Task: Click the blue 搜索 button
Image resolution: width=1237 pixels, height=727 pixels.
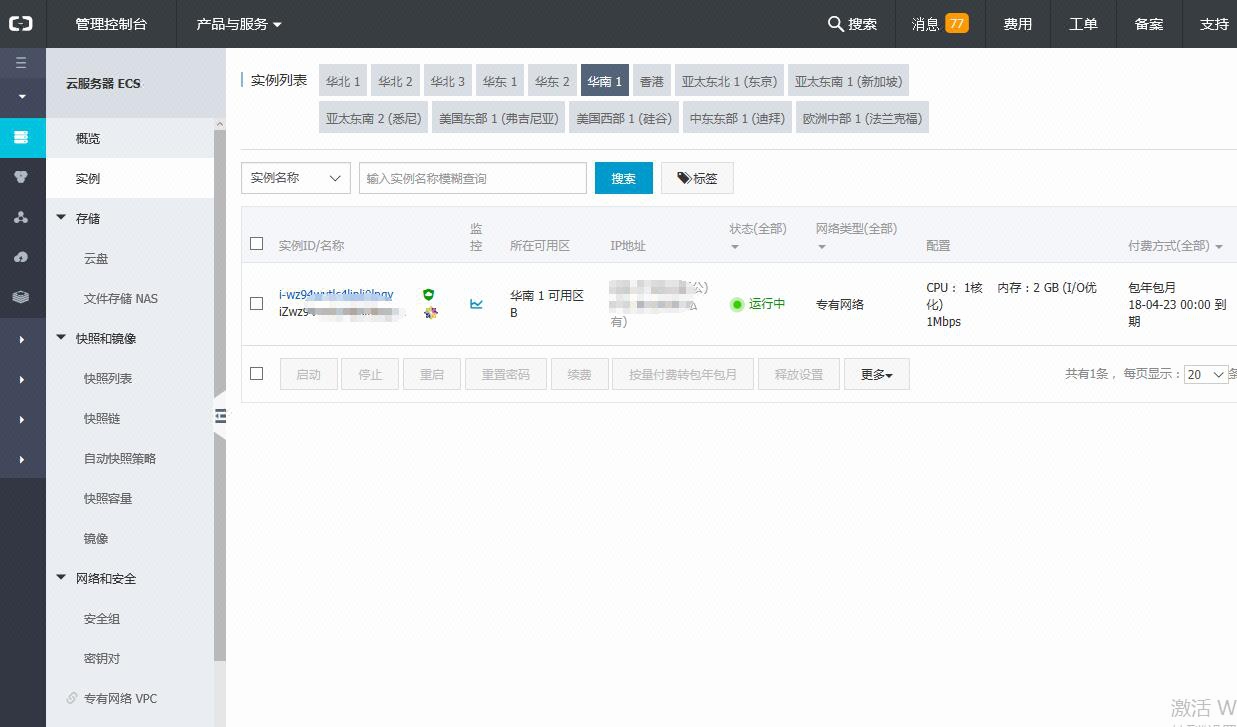Action: point(623,178)
